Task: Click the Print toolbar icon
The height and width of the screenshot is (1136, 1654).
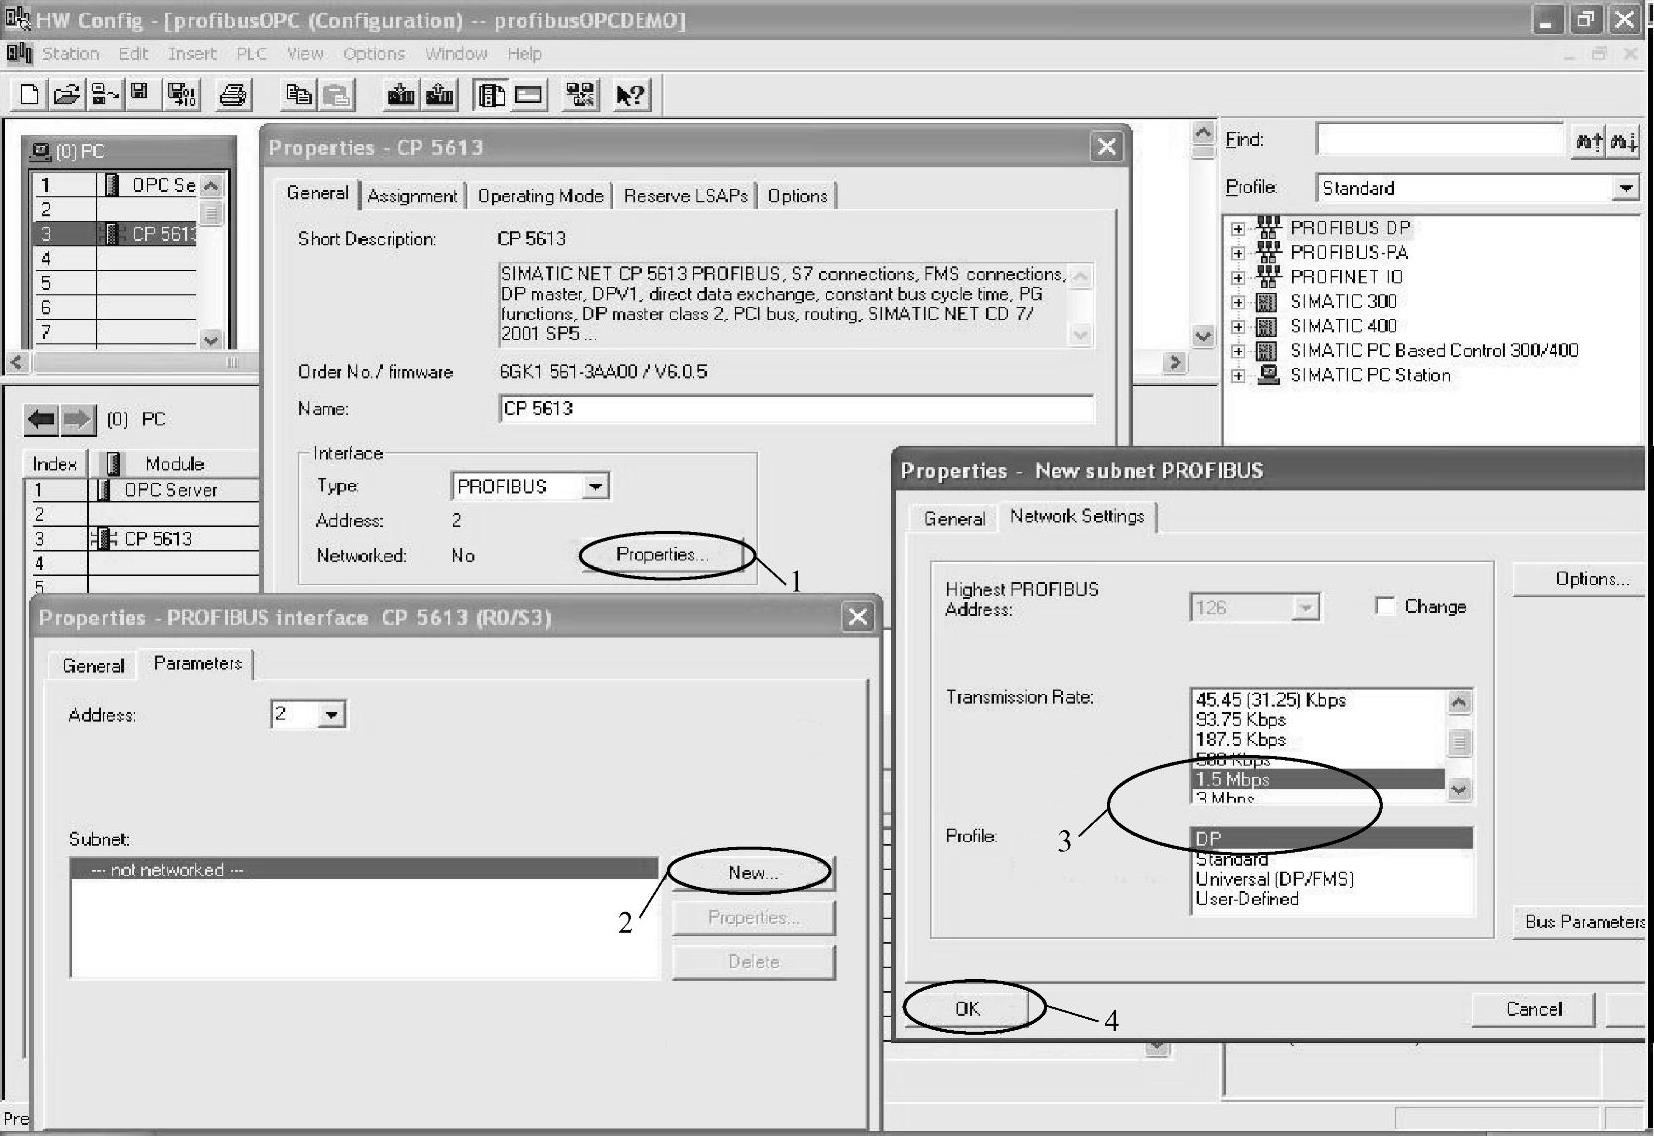Action: 233,95
